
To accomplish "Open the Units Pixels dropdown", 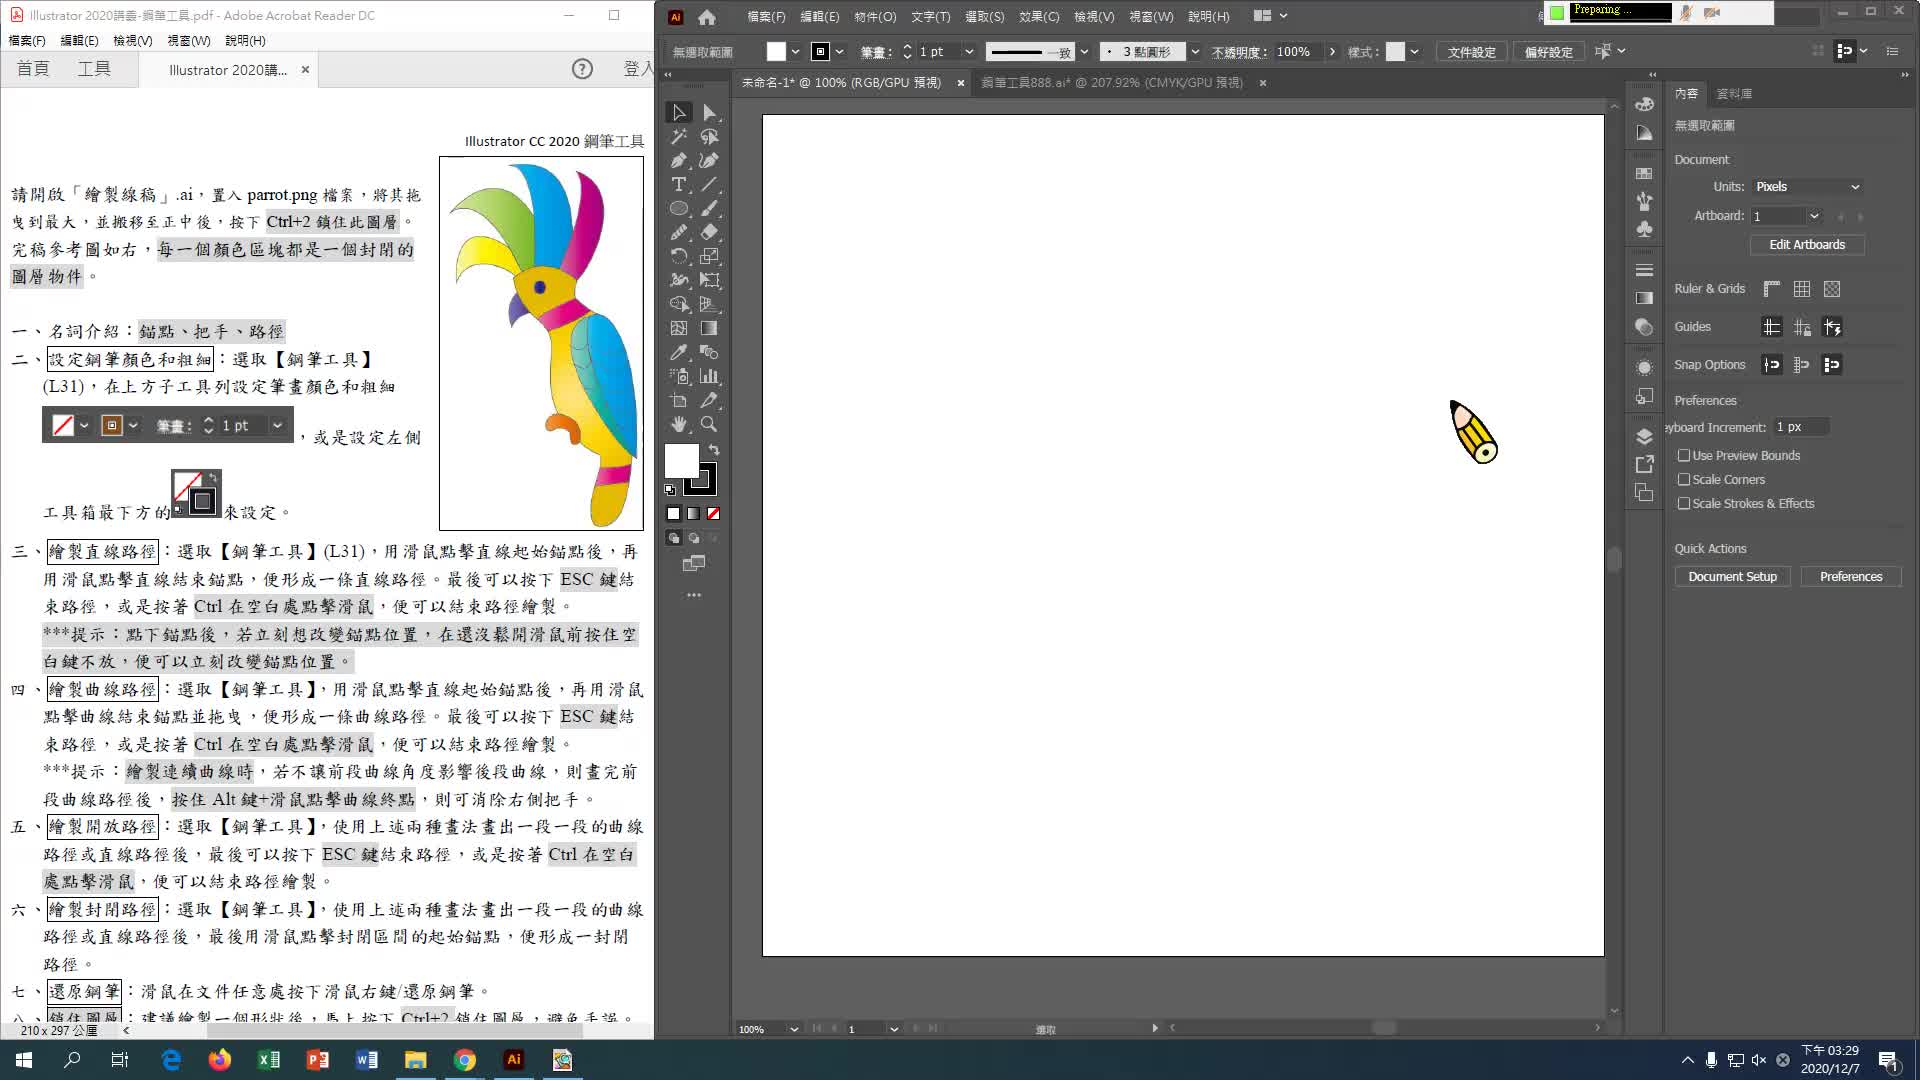I will coord(1808,187).
